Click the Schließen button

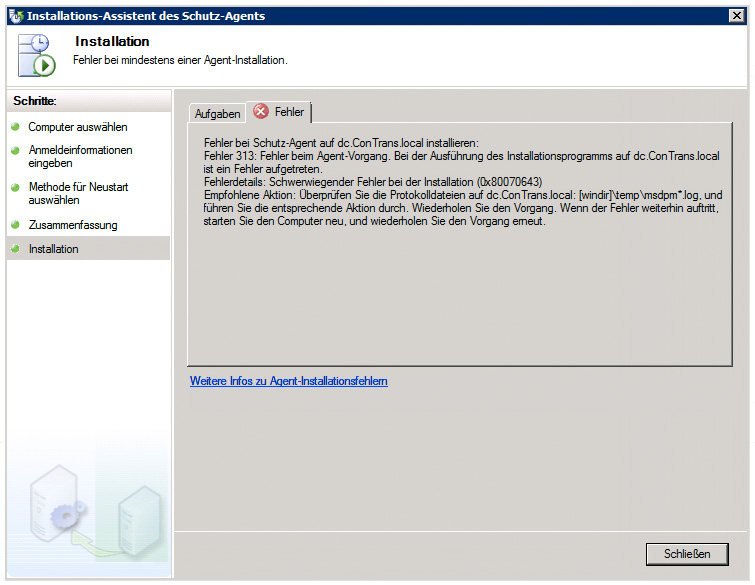[x=687, y=554]
